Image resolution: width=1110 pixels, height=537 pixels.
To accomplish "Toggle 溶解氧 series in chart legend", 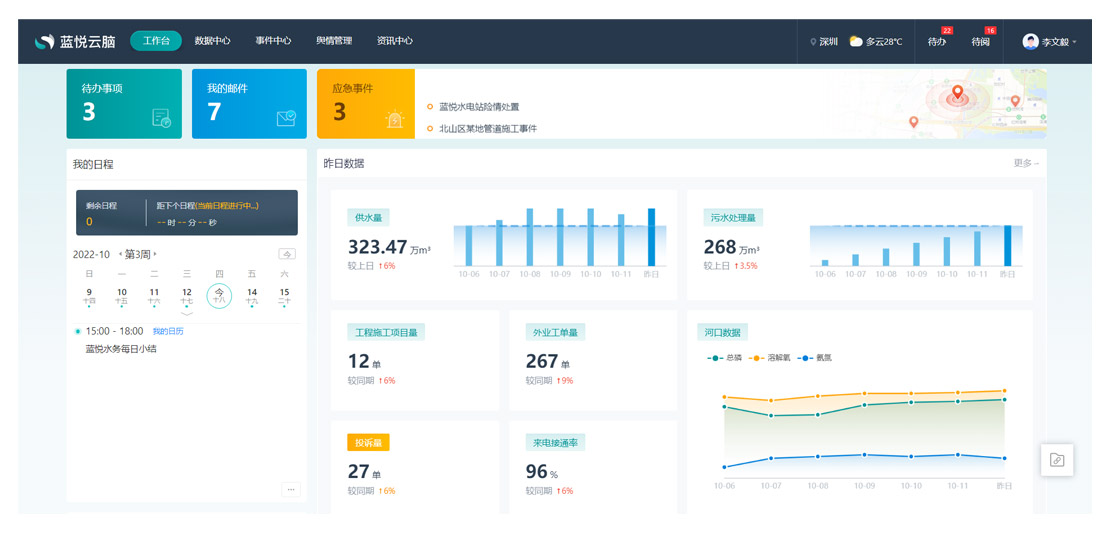I will pyautogui.click(x=764, y=357).
